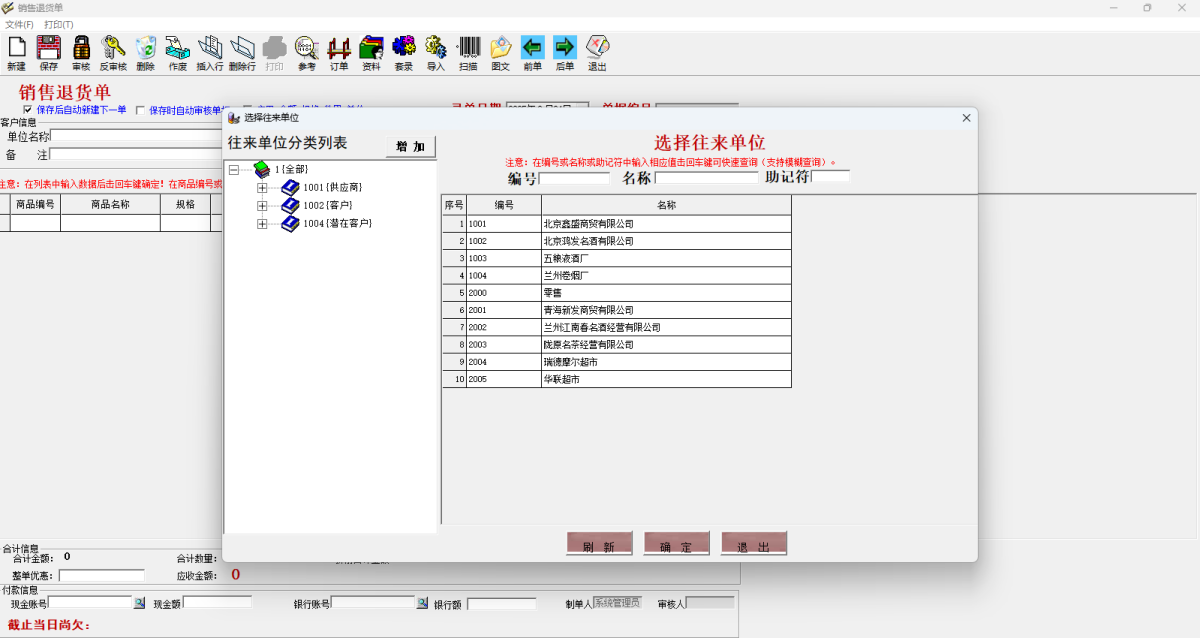Click the 扫描 (Scan) barcode icon
This screenshot has height=638, width=1200.
[468, 46]
